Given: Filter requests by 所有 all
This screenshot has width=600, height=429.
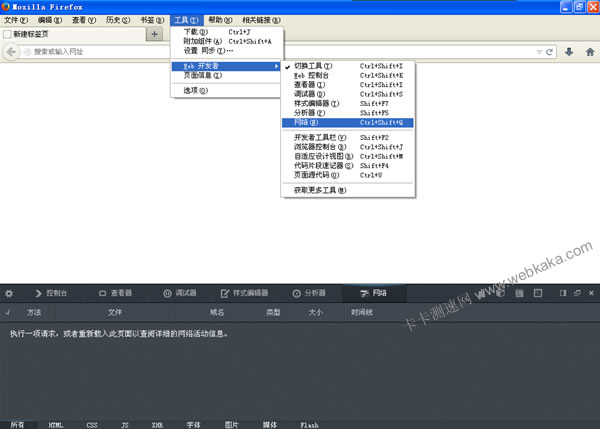Looking at the screenshot, I should [x=17, y=425].
